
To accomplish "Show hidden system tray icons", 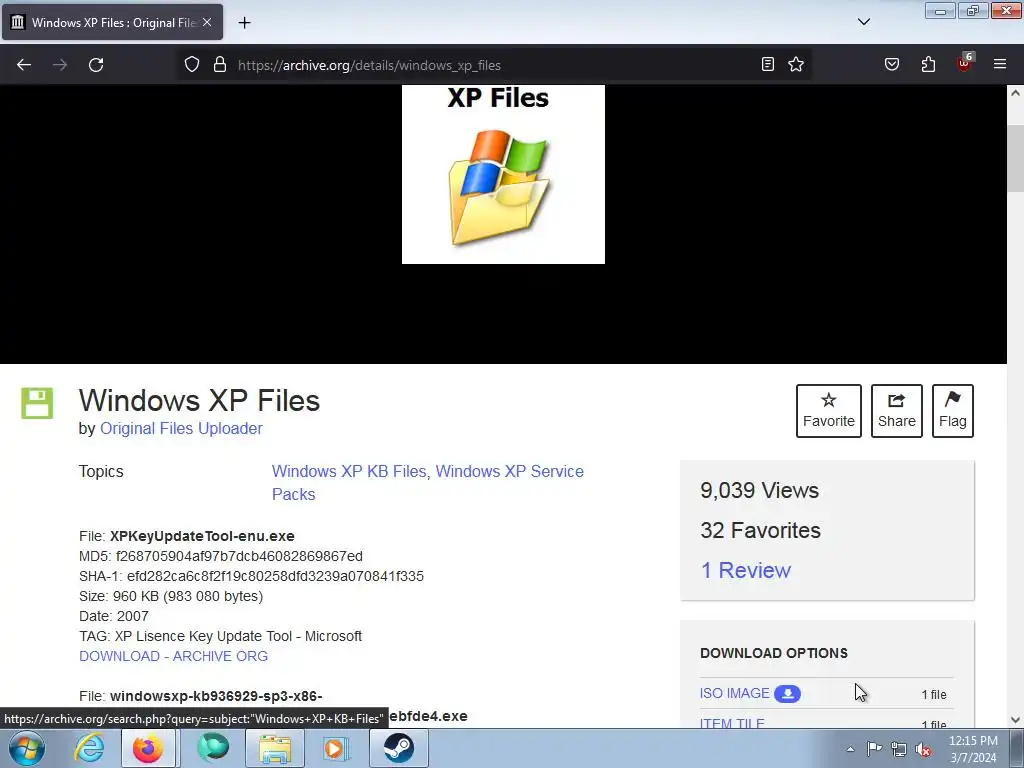I will (850, 749).
